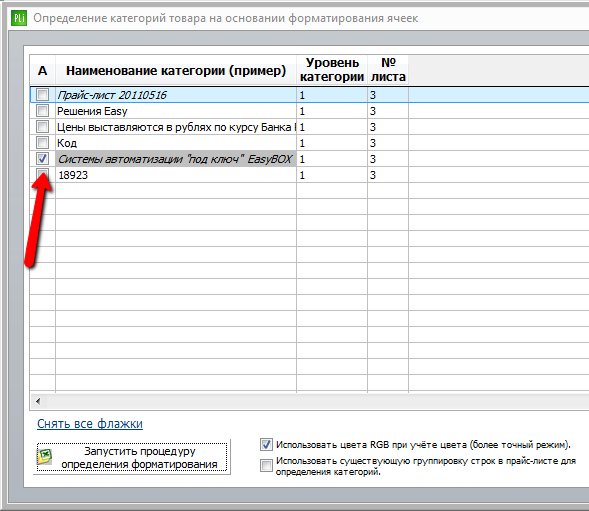Click the '№ листа' column header
Screen dimensions: 589x511
[388, 70]
